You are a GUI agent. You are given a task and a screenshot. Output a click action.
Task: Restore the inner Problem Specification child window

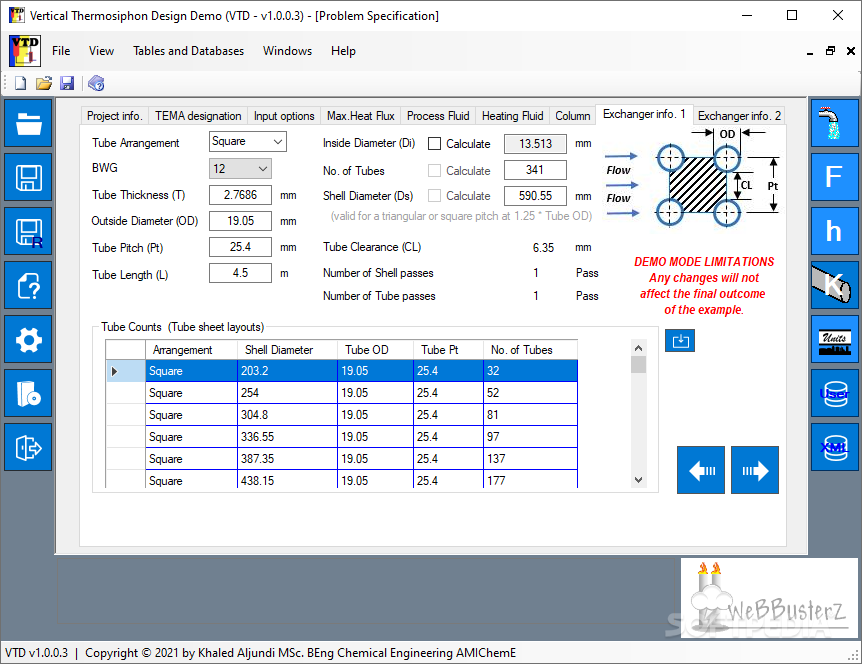[830, 51]
